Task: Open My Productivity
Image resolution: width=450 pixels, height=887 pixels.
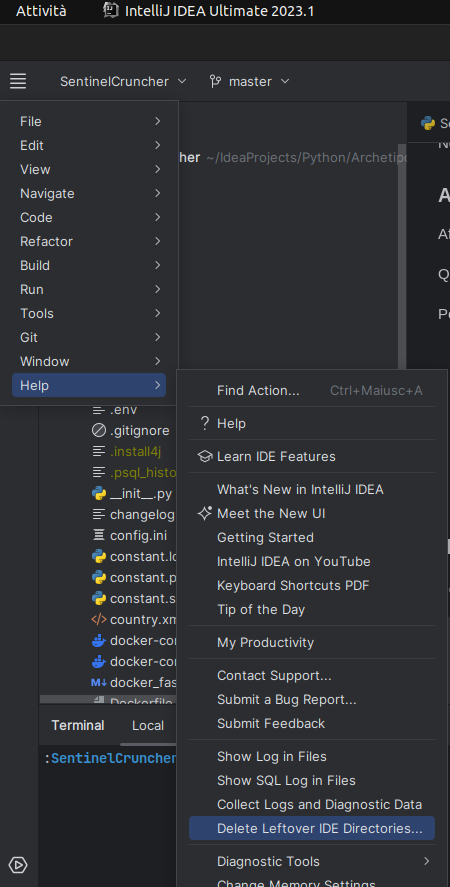Action: 312,642
